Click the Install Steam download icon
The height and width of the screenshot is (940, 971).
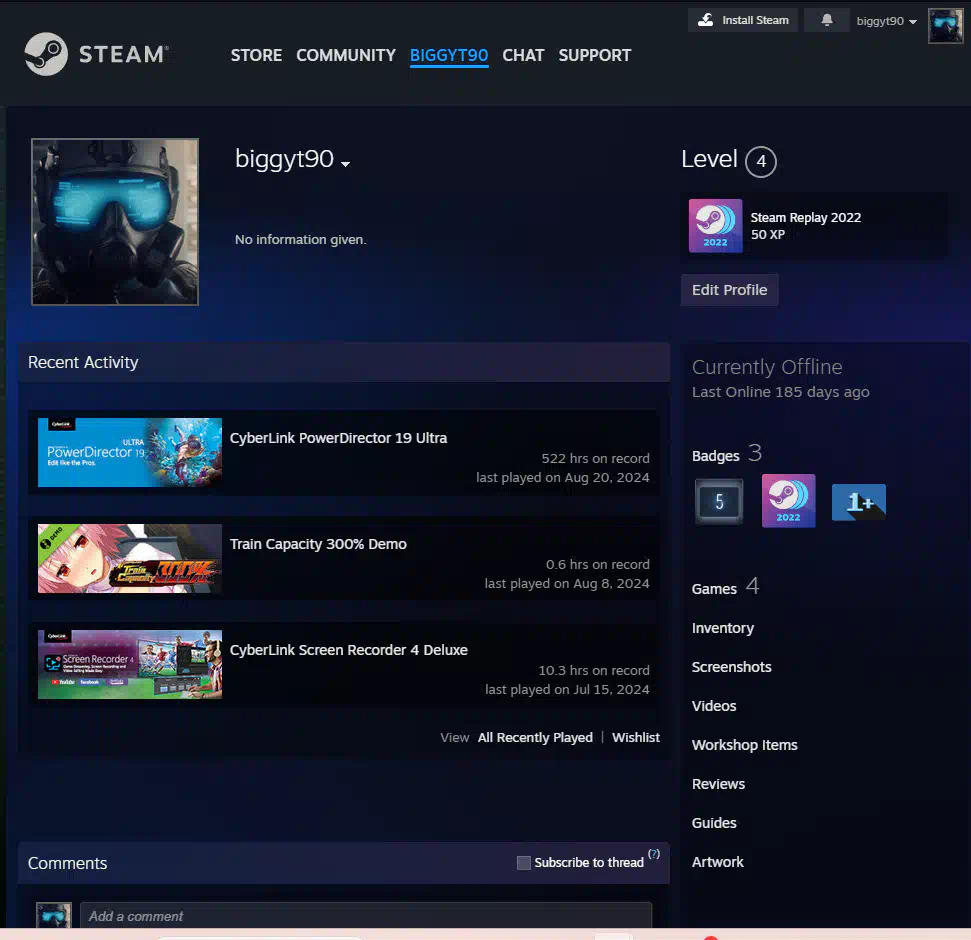[705, 20]
